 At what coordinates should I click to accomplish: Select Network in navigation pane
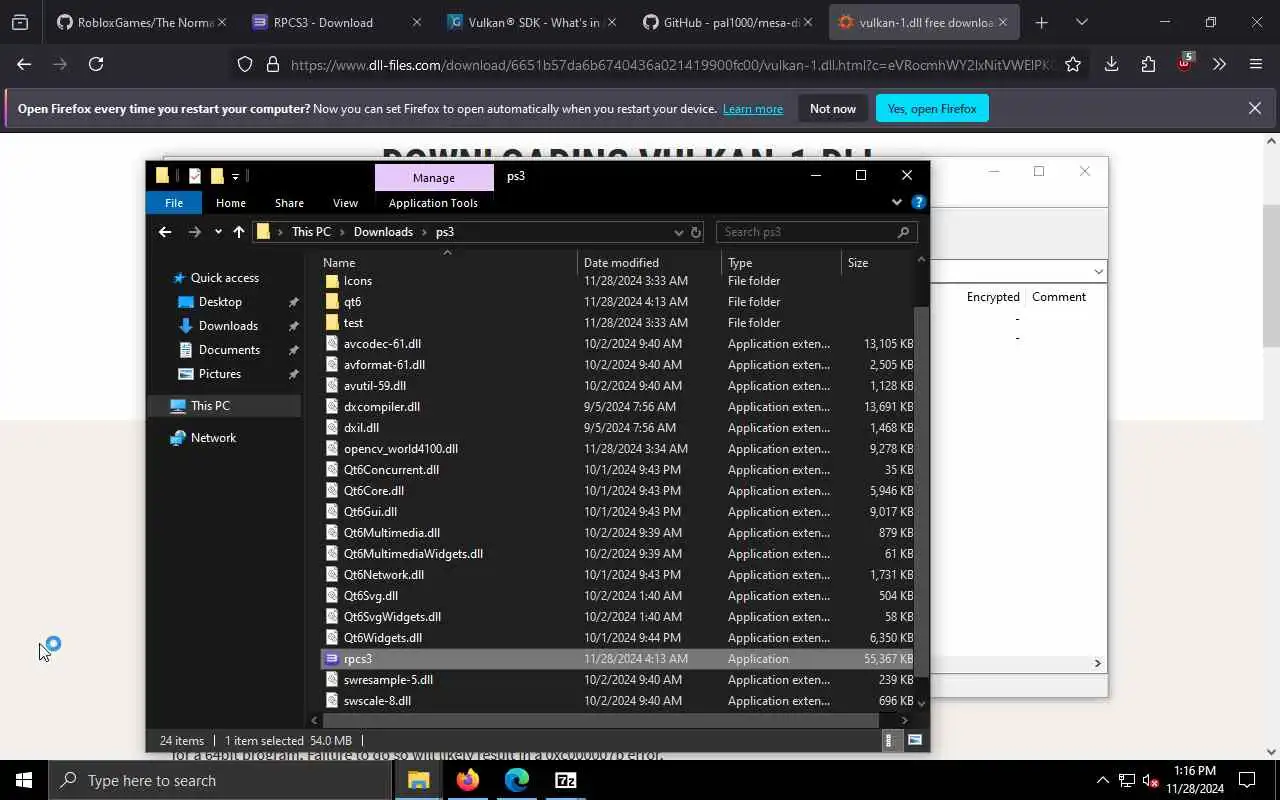pos(213,438)
